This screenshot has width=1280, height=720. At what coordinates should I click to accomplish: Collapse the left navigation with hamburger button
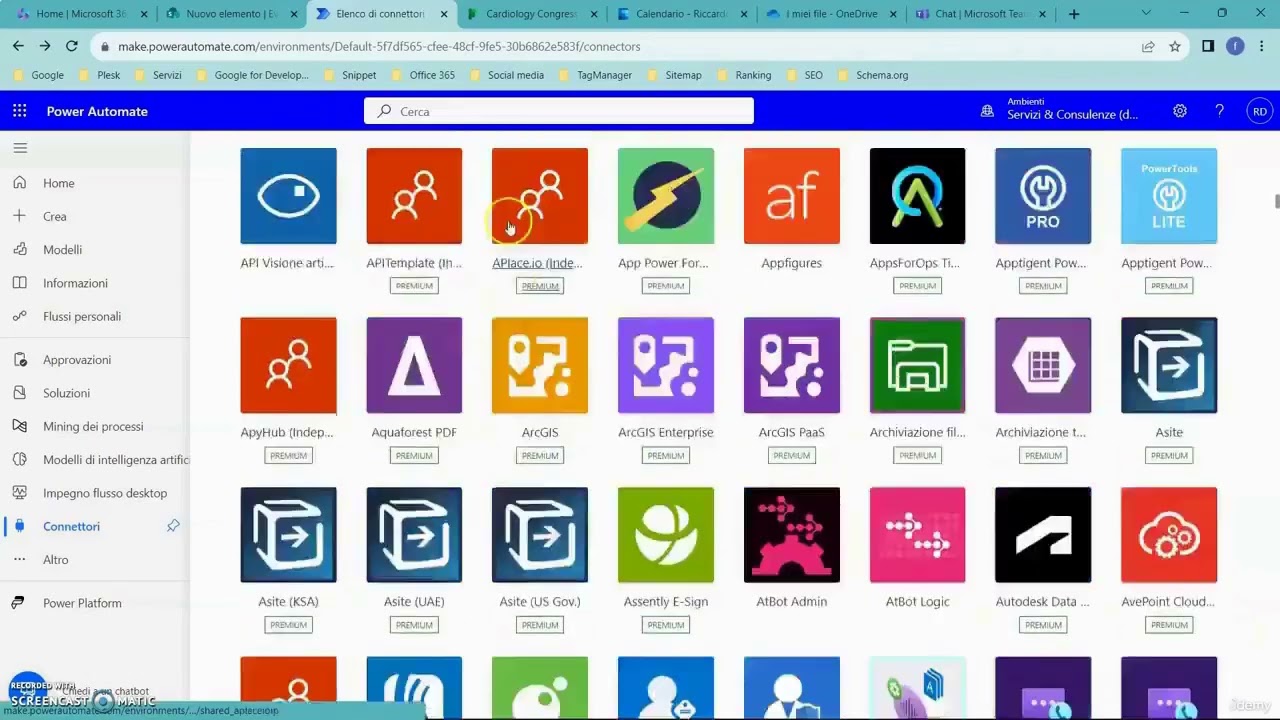[20, 148]
